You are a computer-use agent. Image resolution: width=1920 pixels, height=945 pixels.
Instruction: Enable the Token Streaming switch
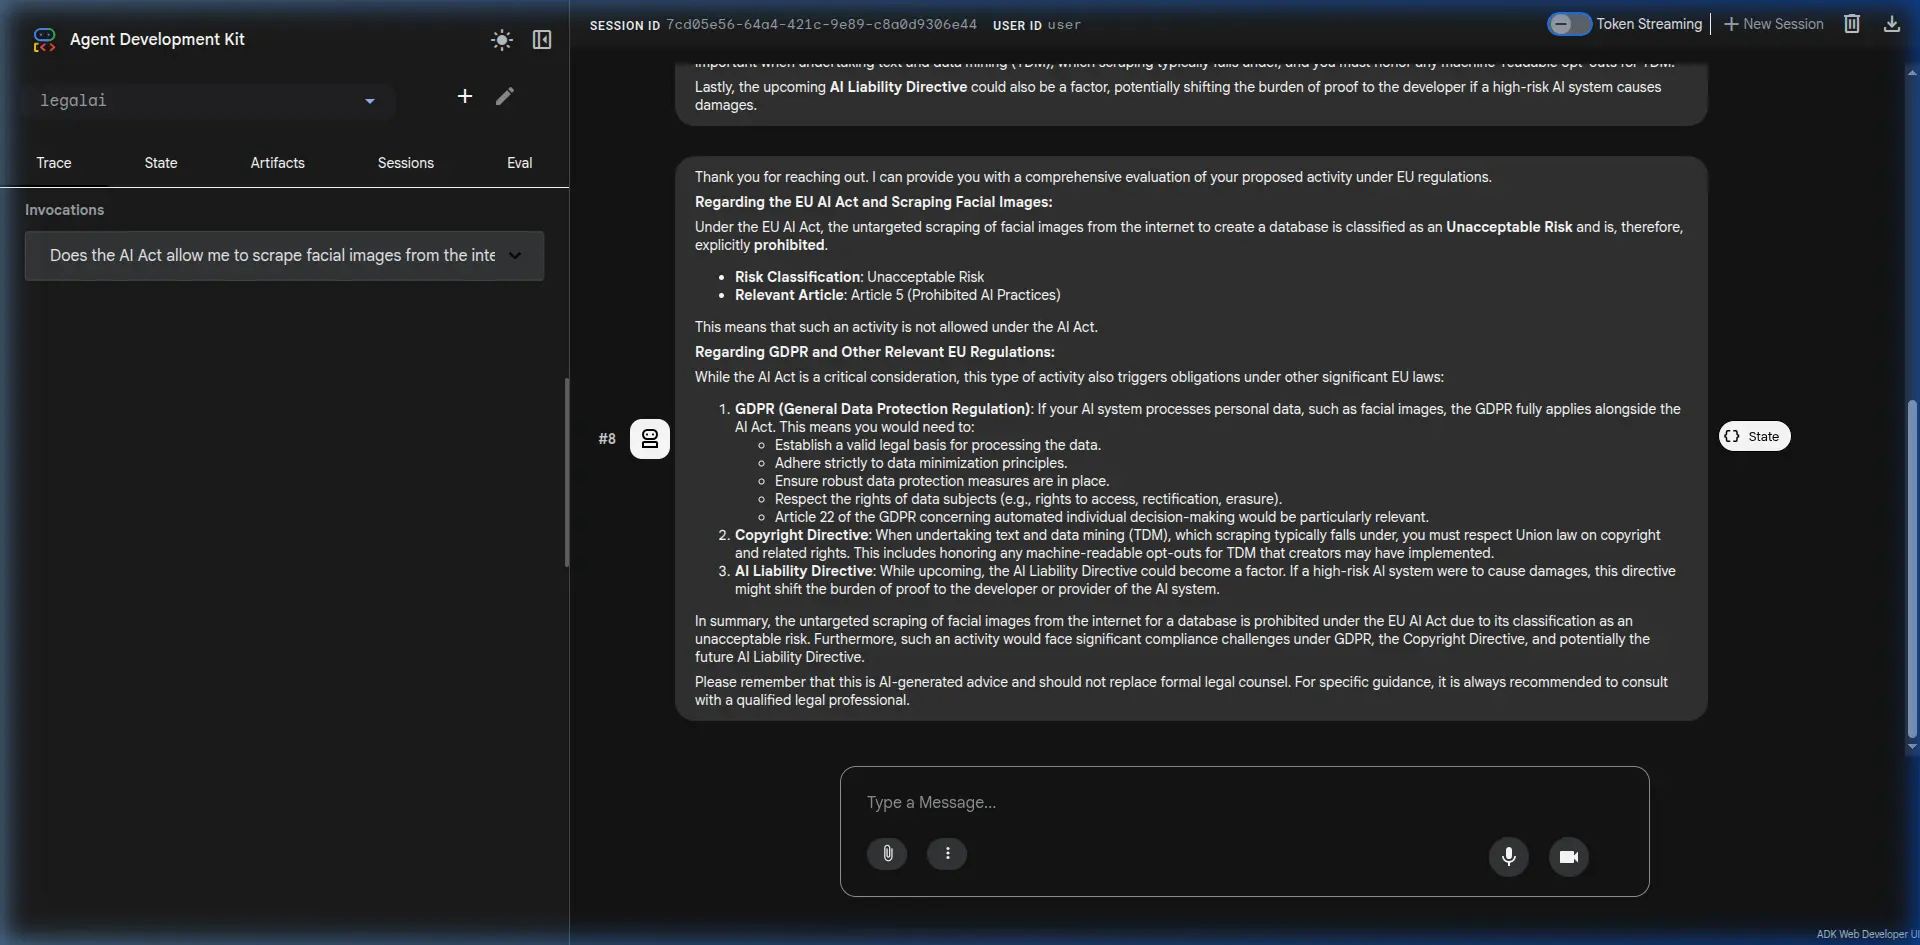tap(1568, 24)
